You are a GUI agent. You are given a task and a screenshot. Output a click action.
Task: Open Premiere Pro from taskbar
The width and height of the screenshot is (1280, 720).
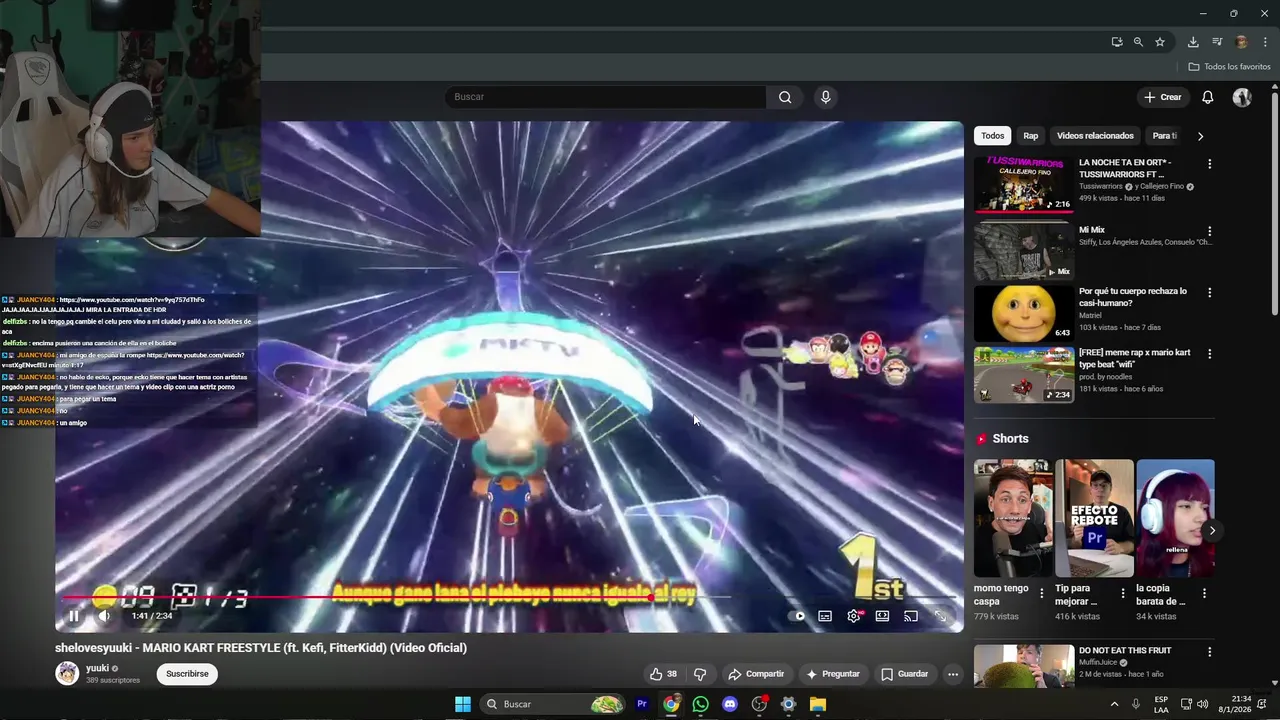point(642,704)
